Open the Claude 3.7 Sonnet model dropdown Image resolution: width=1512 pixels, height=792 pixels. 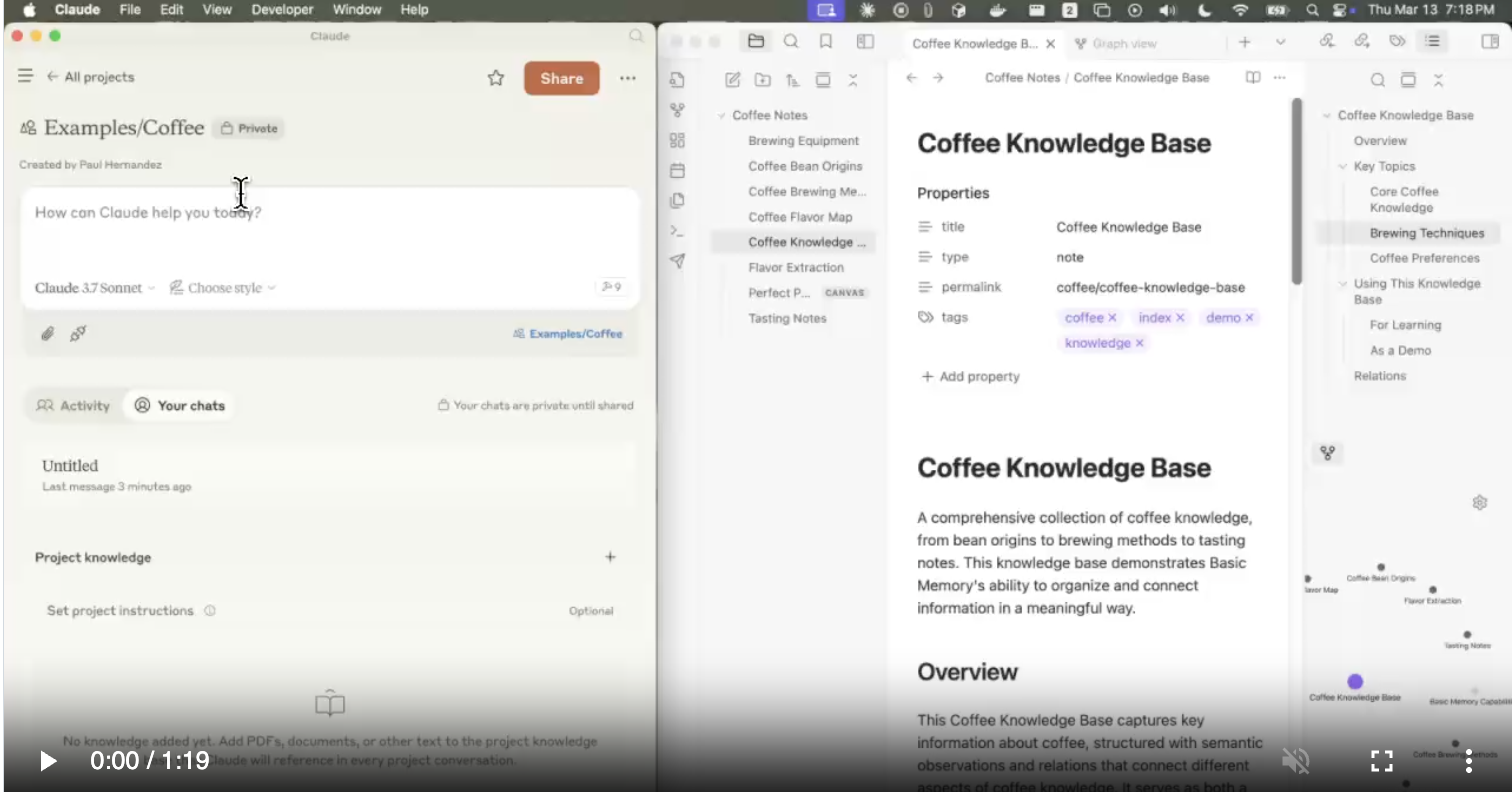click(95, 288)
